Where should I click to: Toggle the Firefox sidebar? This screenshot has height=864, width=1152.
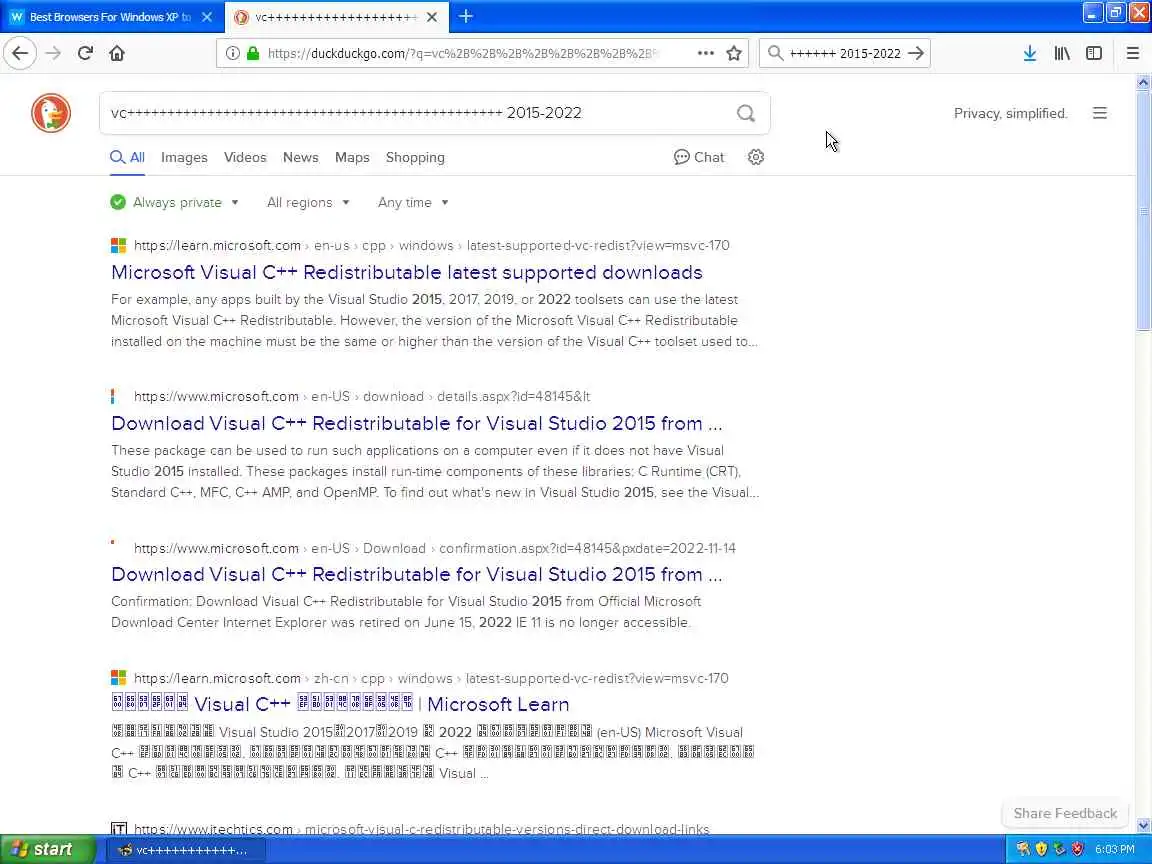[1093, 53]
